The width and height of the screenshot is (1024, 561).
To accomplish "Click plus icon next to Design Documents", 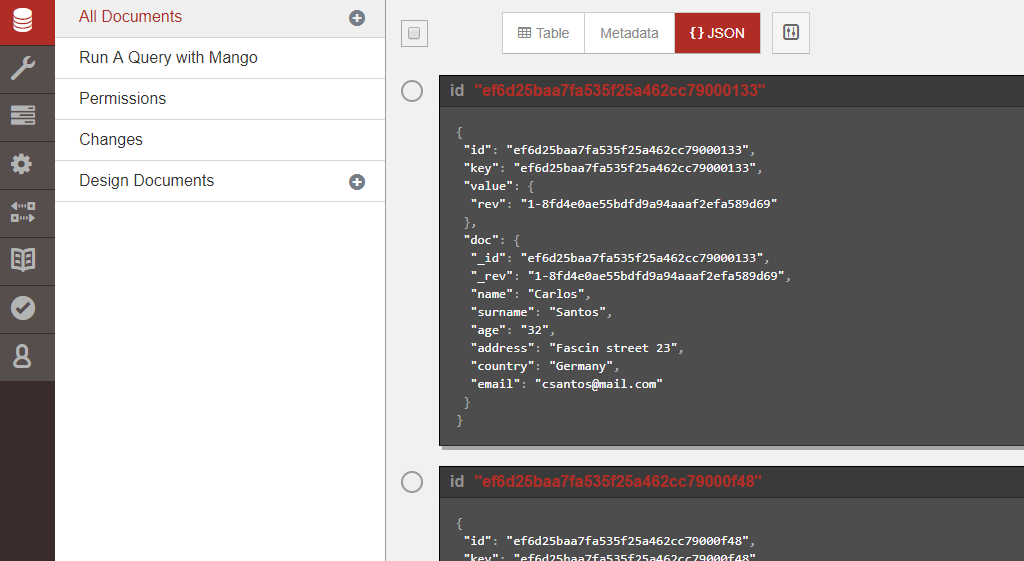I will click(357, 182).
